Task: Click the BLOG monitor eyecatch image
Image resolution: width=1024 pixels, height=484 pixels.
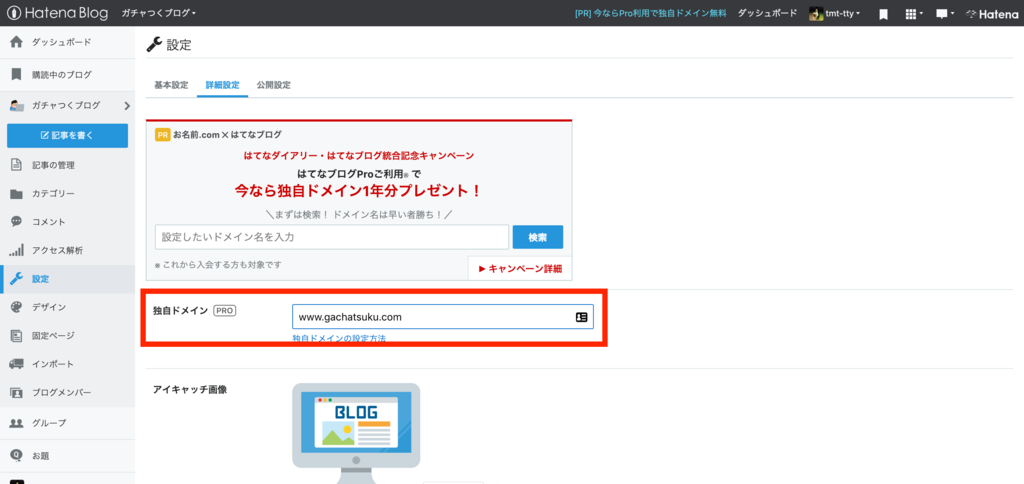Action: point(356,432)
